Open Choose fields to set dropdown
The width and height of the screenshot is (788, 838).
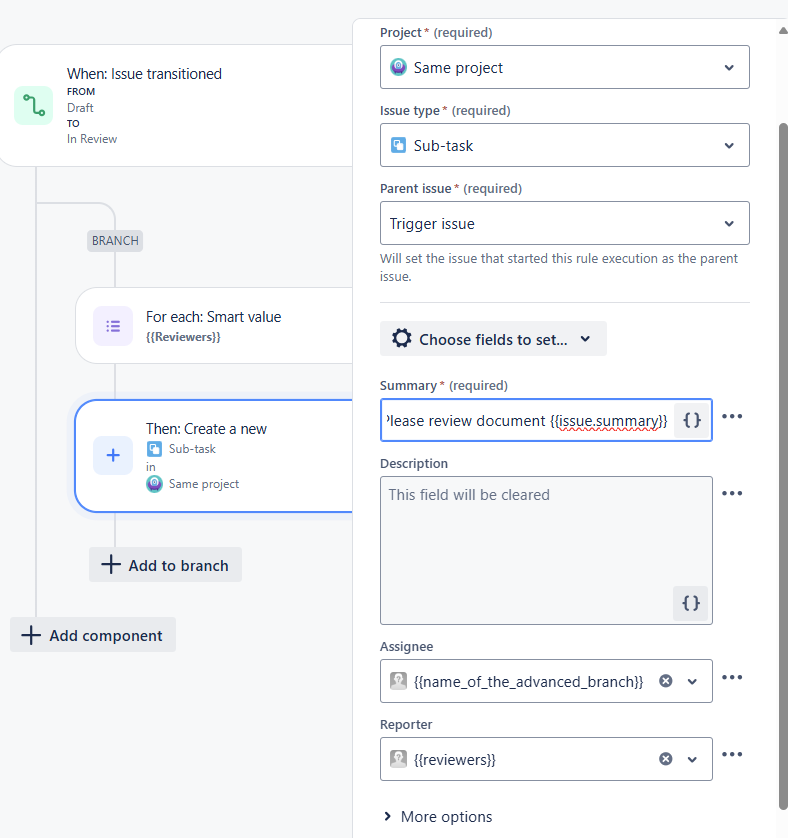point(493,339)
